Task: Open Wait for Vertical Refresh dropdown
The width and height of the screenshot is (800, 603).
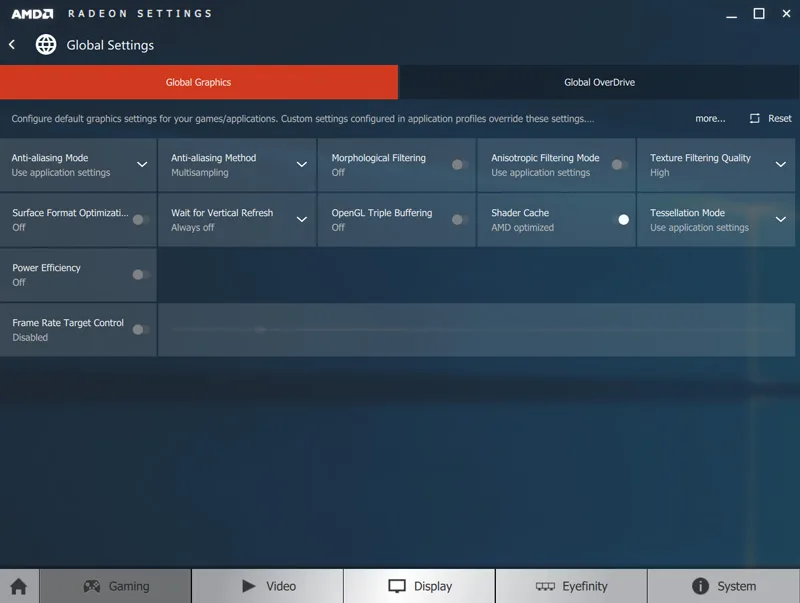Action: (301, 220)
